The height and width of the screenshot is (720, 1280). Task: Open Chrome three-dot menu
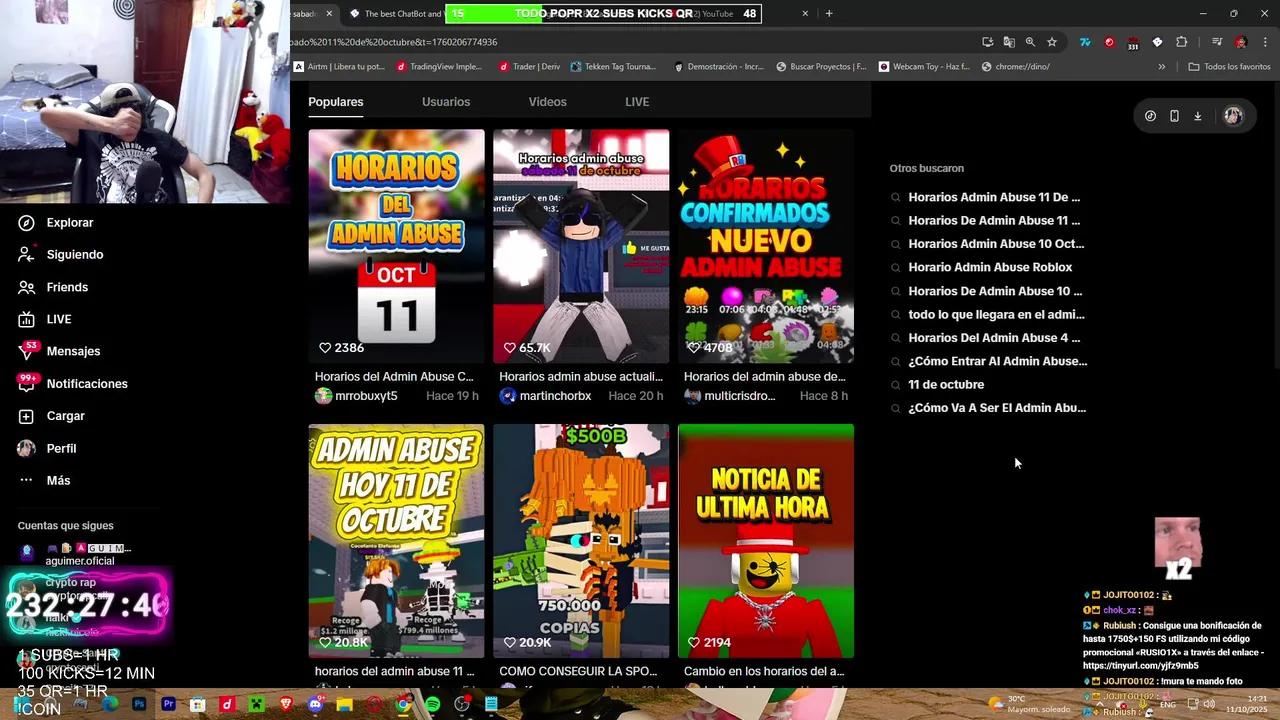(1265, 42)
